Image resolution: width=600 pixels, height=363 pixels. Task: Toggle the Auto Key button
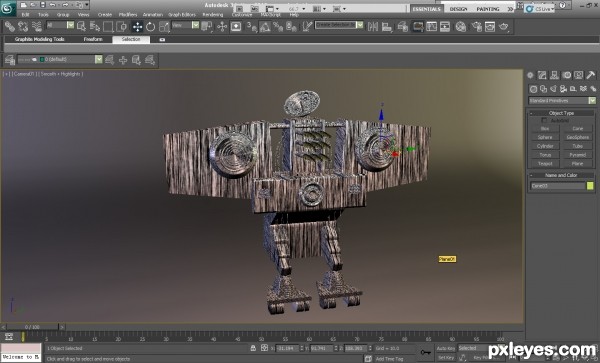[x=446, y=348]
